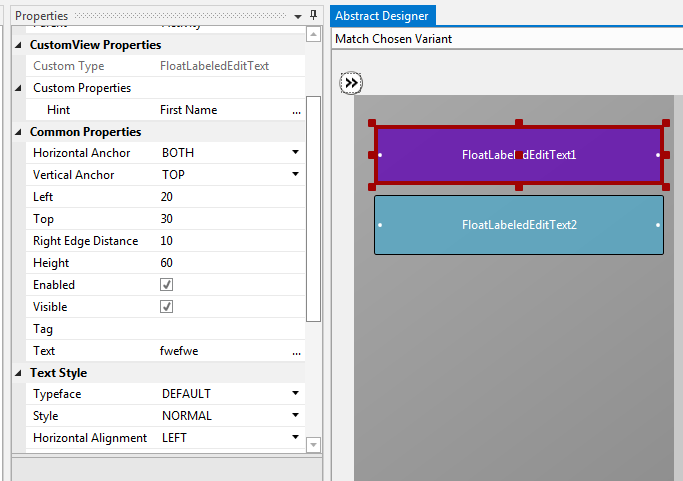Click the properties vertical scrollbar thumb
This screenshot has height=481, width=683.
(313, 209)
